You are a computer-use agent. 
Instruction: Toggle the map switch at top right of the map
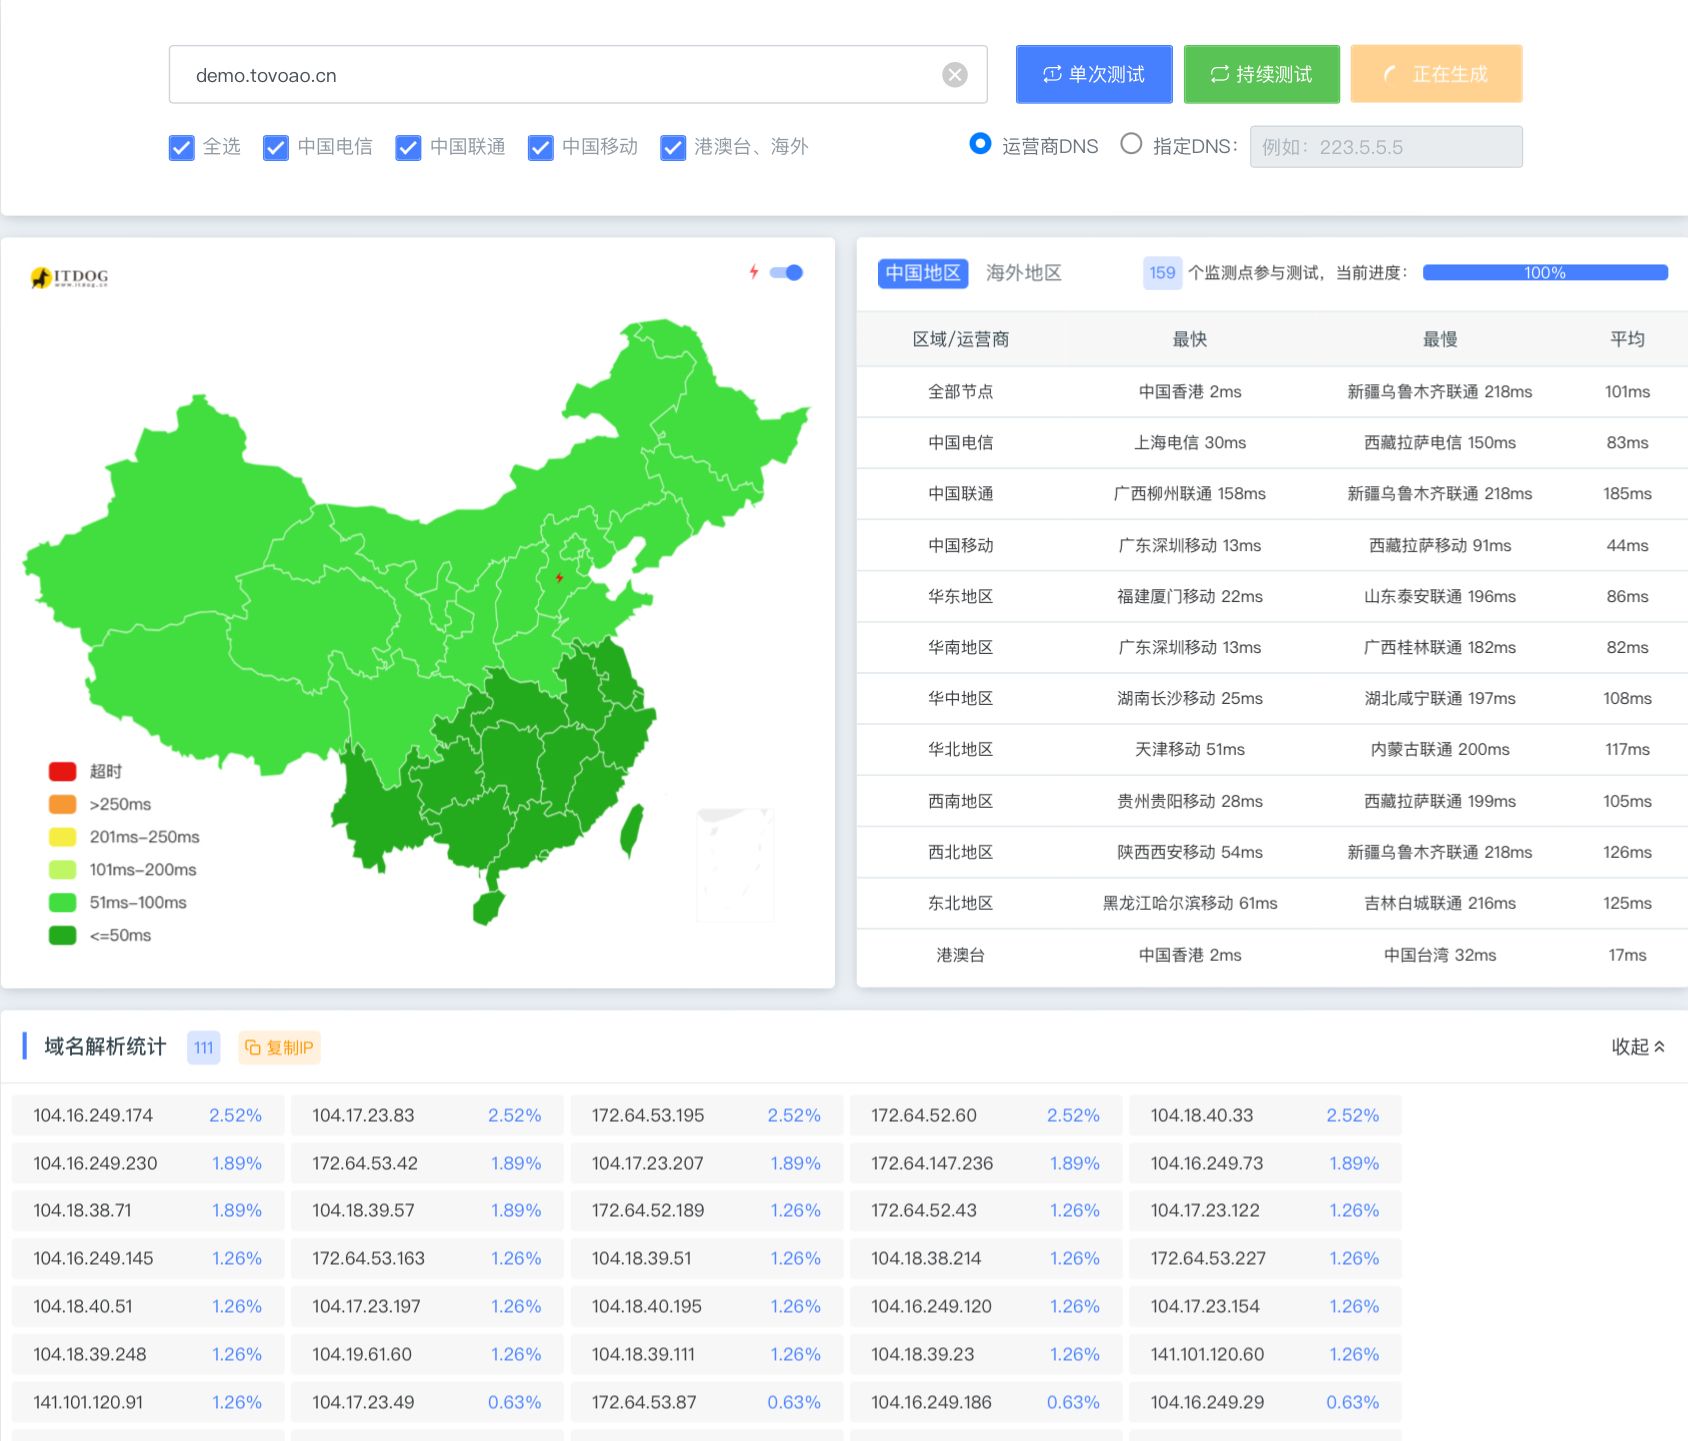[787, 272]
